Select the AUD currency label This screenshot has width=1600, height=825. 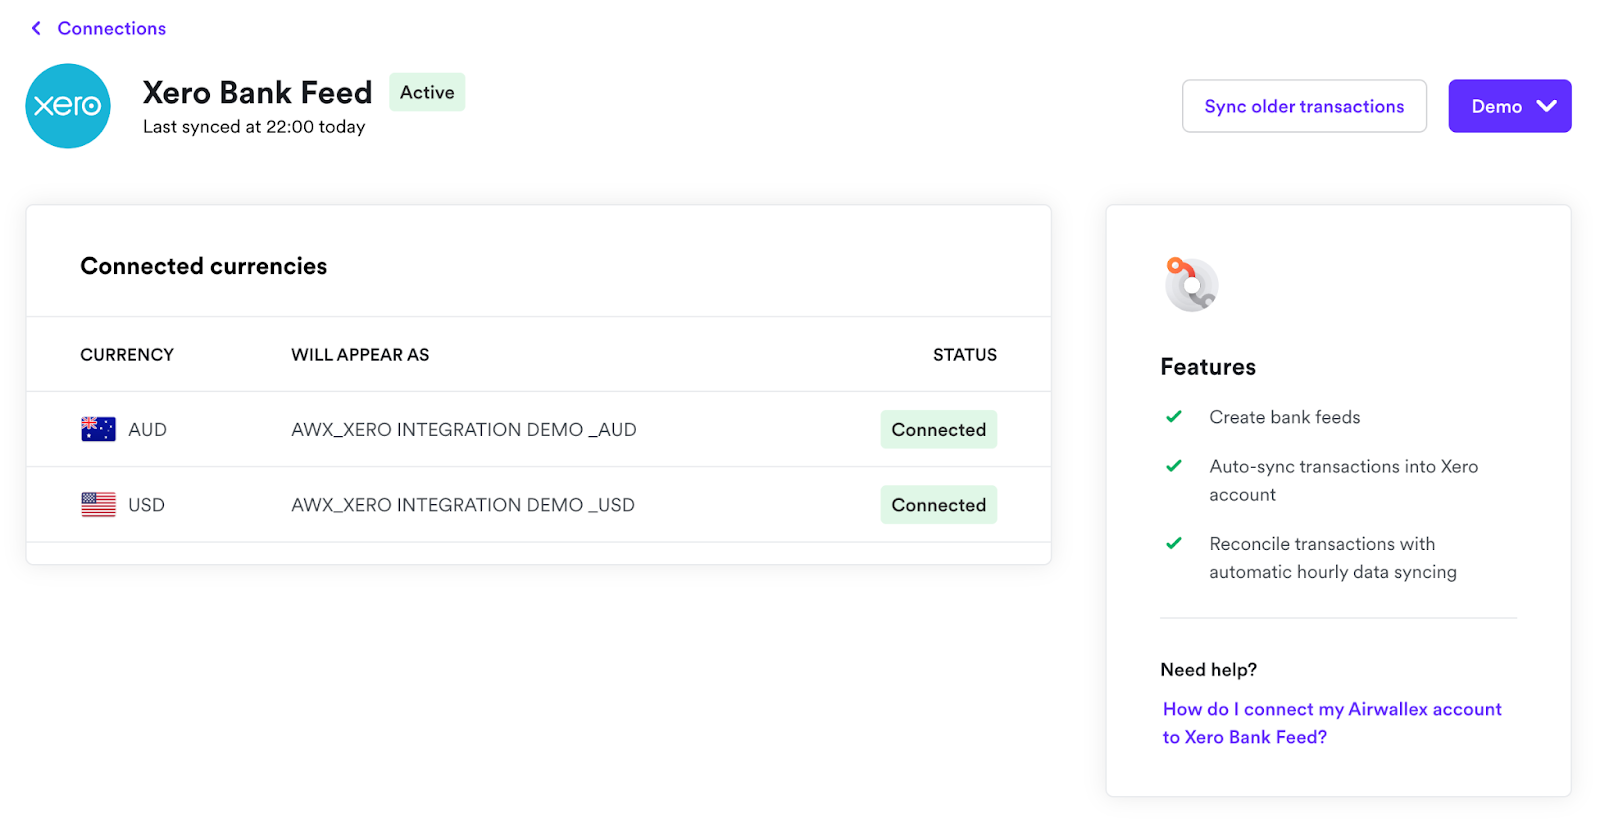click(147, 430)
